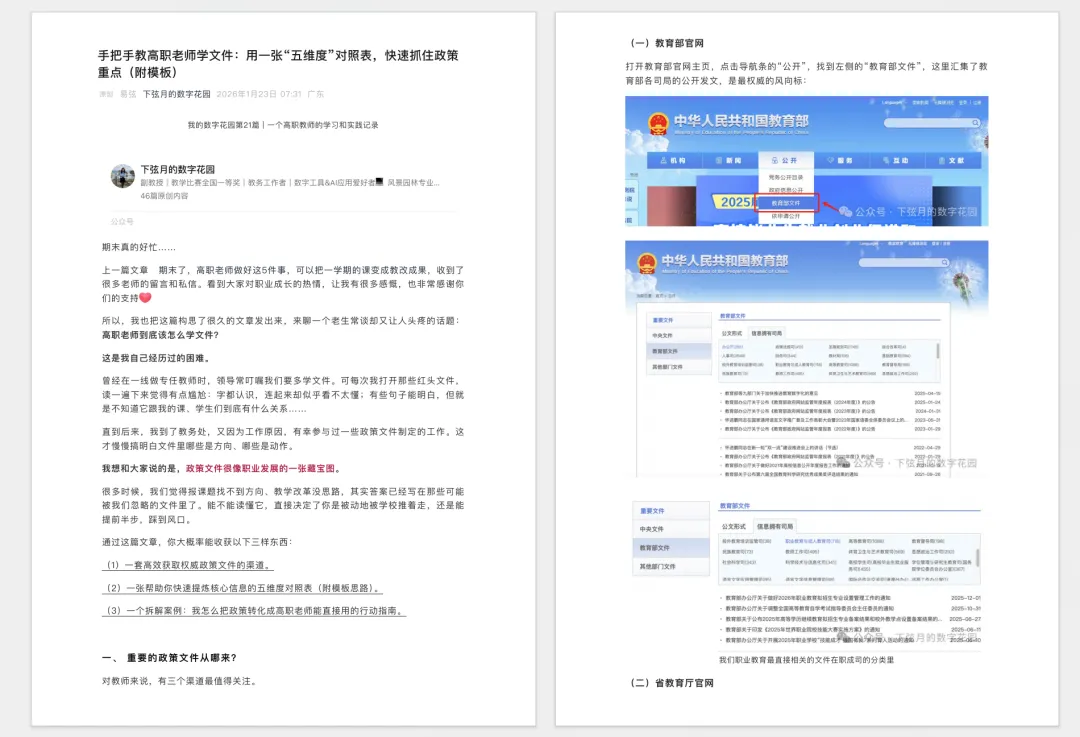Click the national emblem in the second Ministry screenshot
1080x737 pixels.
click(x=646, y=263)
